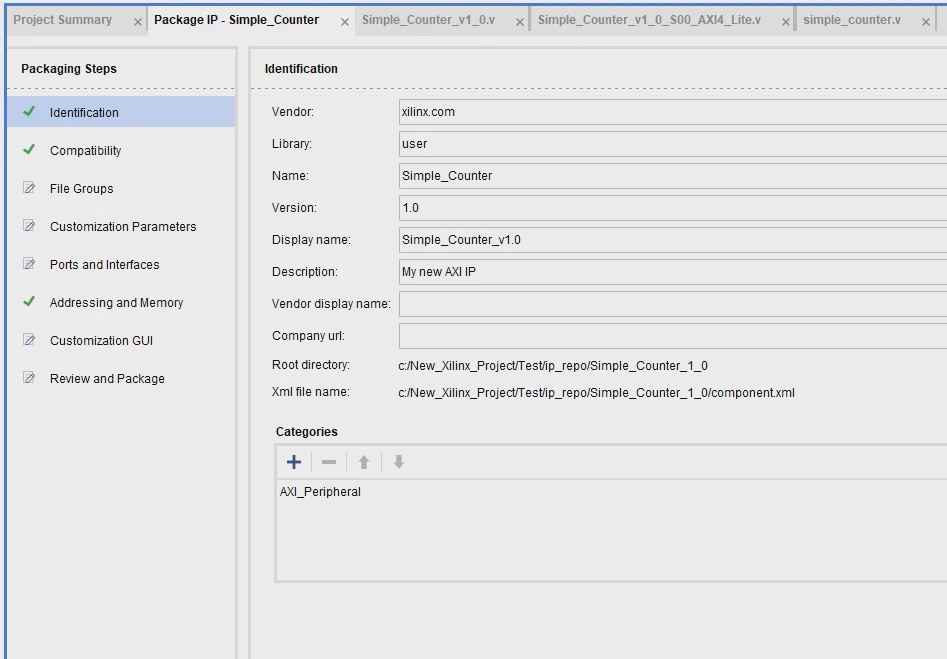
Task: Go to Review and Package step
Action: (x=121, y=379)
